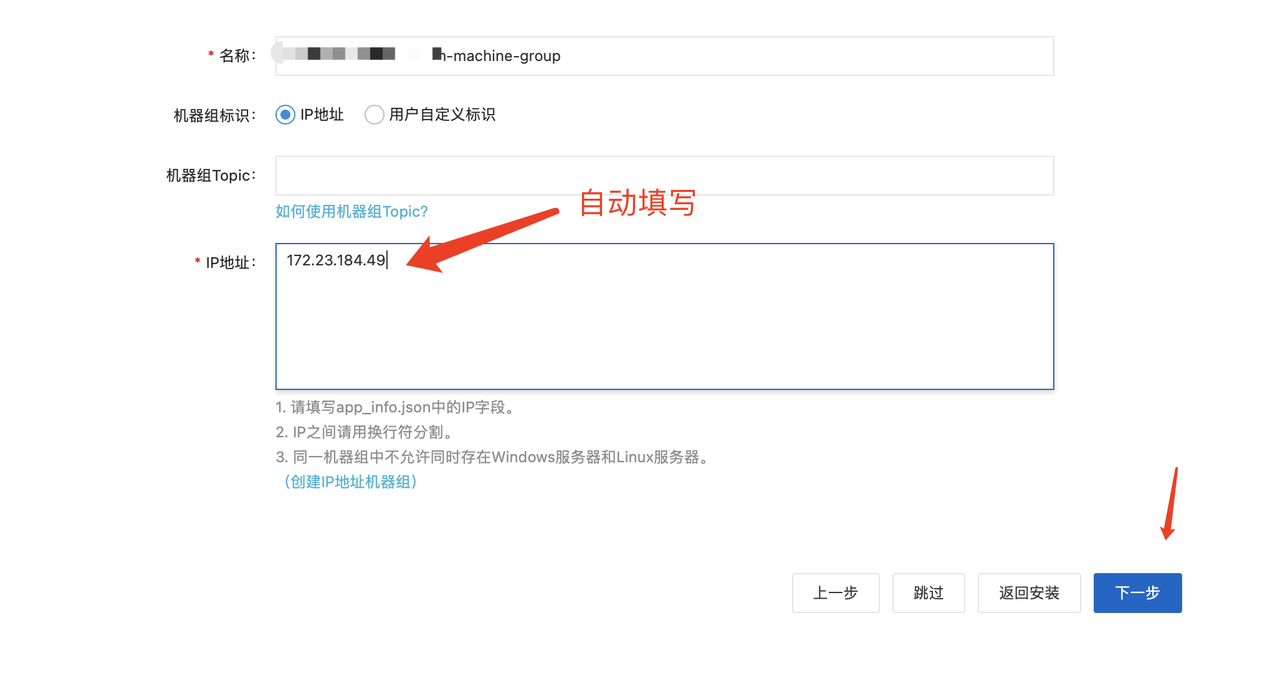Proceed with the blue 下一步 button

(x=1137, y=593)
